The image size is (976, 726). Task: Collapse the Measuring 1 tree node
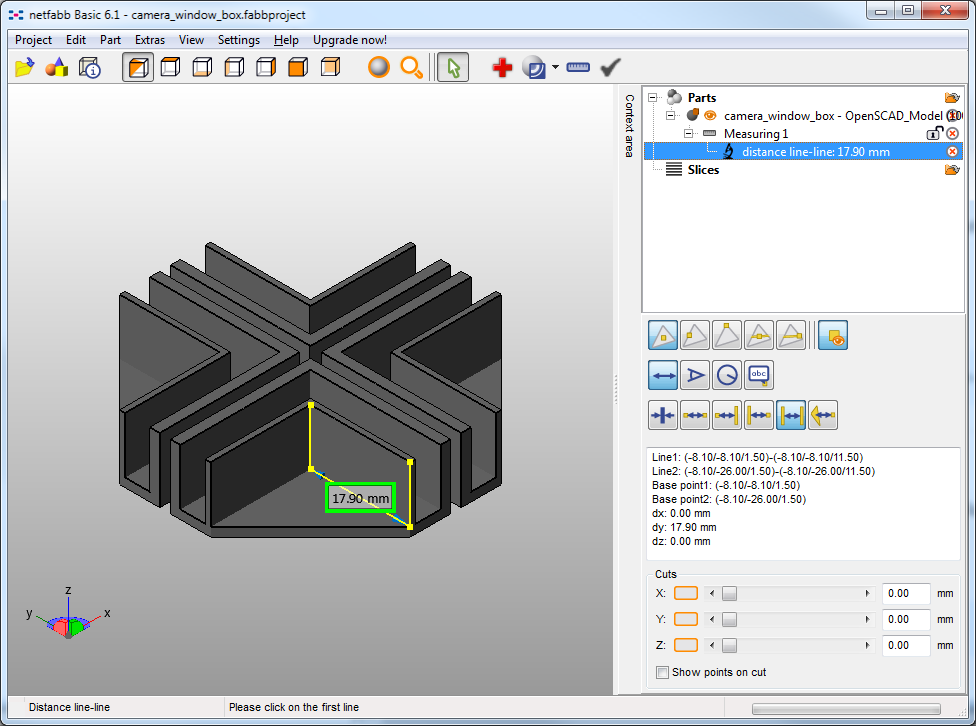pos(690,133)
